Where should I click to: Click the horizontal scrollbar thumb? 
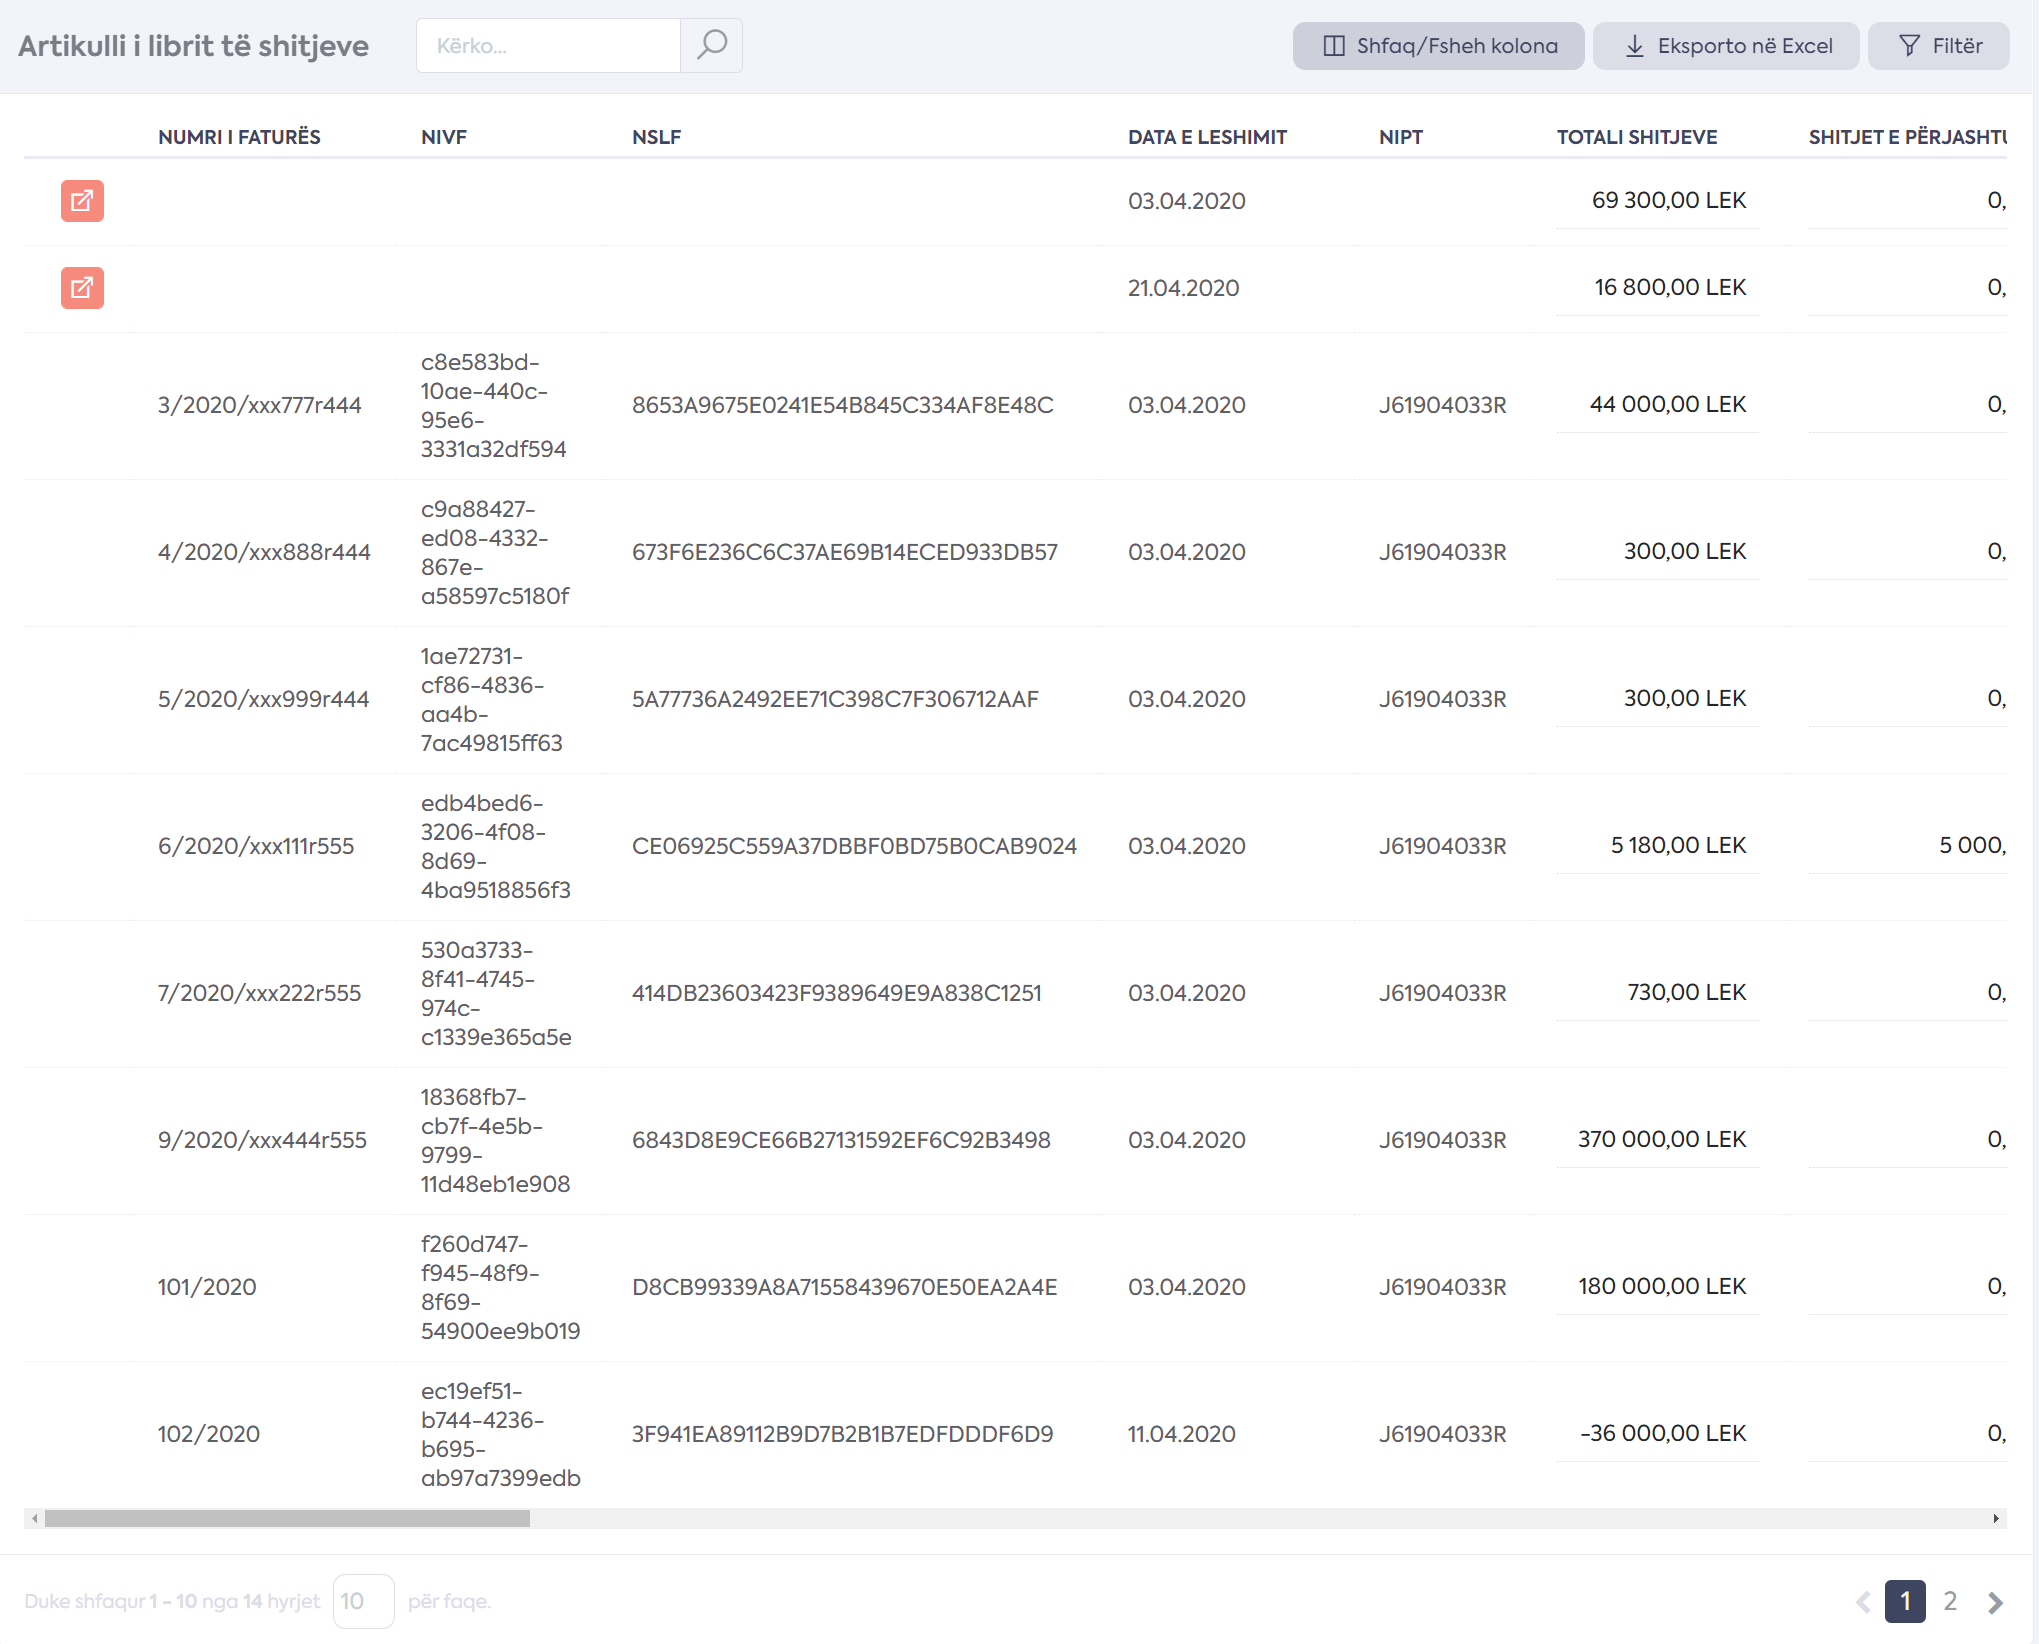[x=287, y=1518]
